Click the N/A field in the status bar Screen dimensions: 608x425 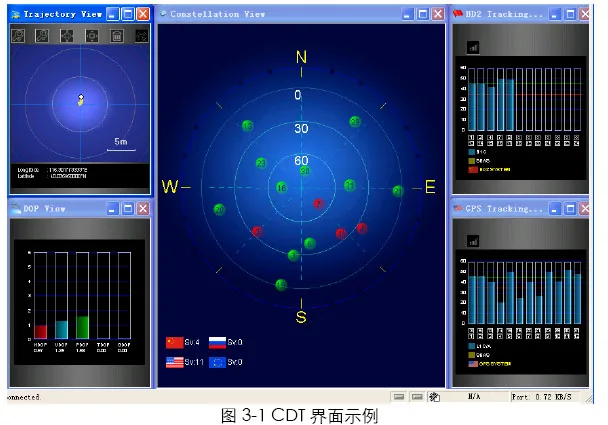(x=474, y=396)
